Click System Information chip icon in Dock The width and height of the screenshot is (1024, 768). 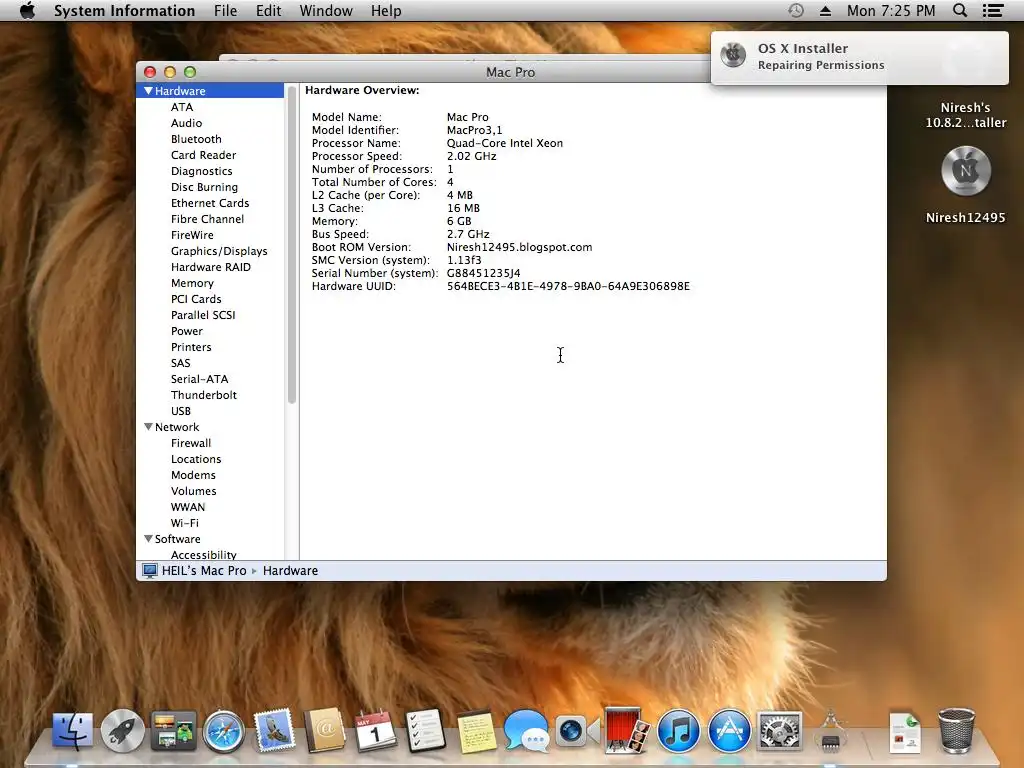[x=830, y=731]
